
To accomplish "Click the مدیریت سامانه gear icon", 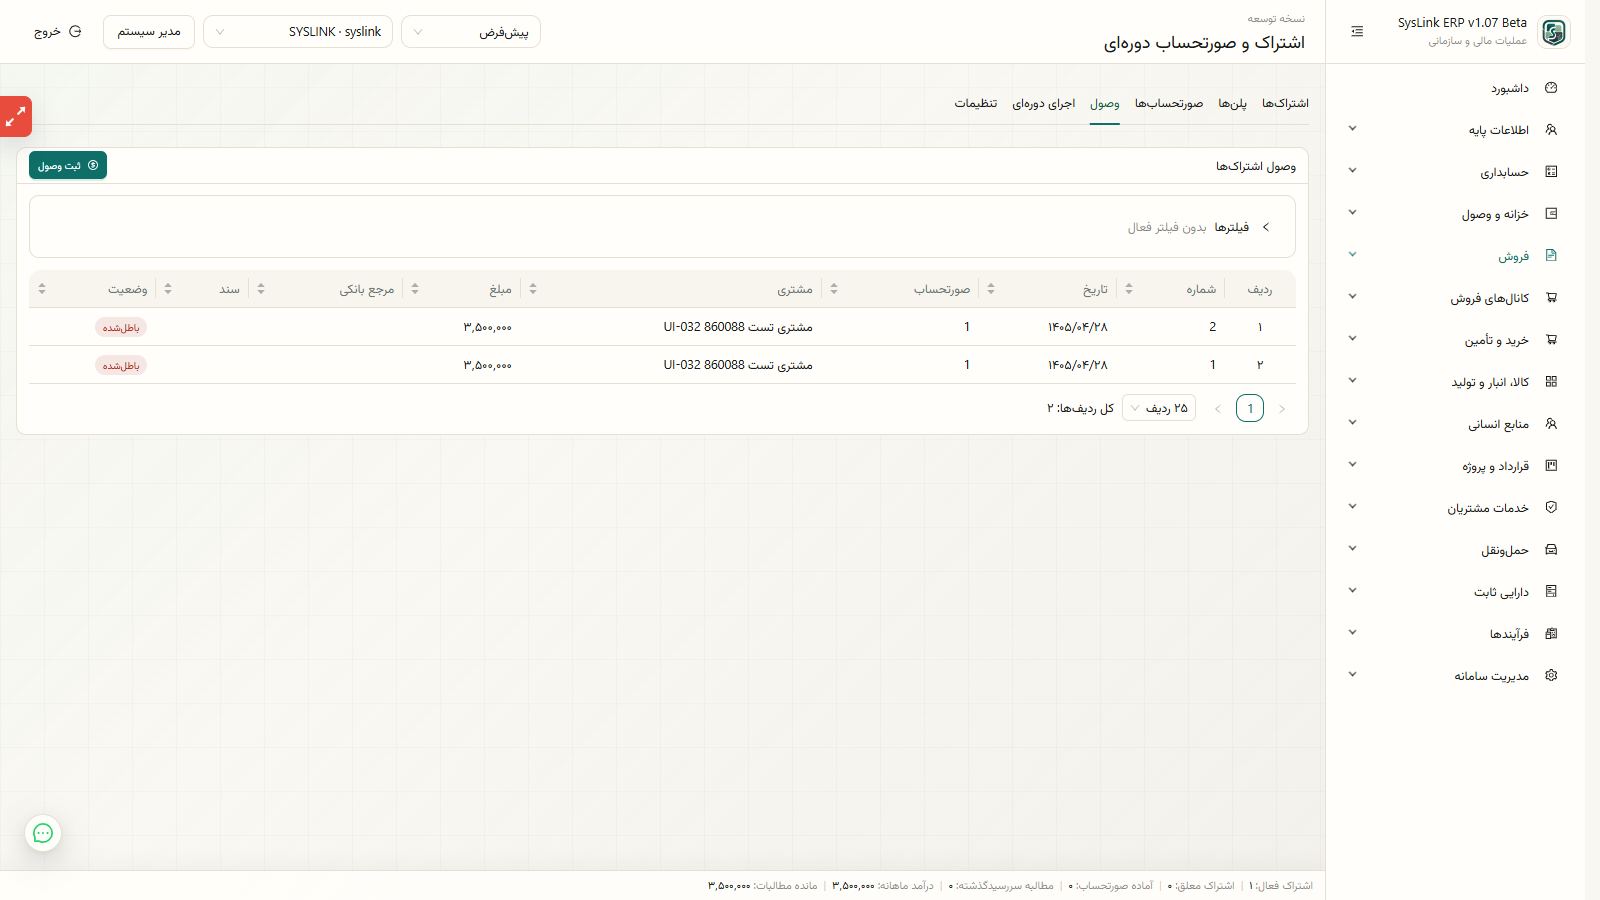I will [x=1551, y=676].
